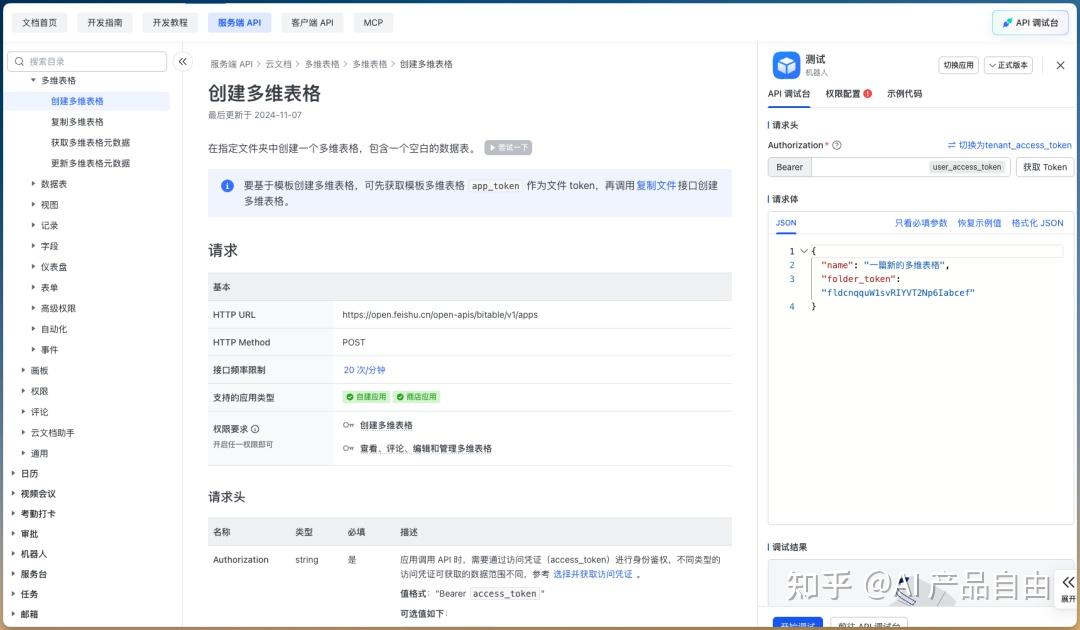Open the MCP top tab
Viewport: 1080px width, 630px height.
[373, 23]
